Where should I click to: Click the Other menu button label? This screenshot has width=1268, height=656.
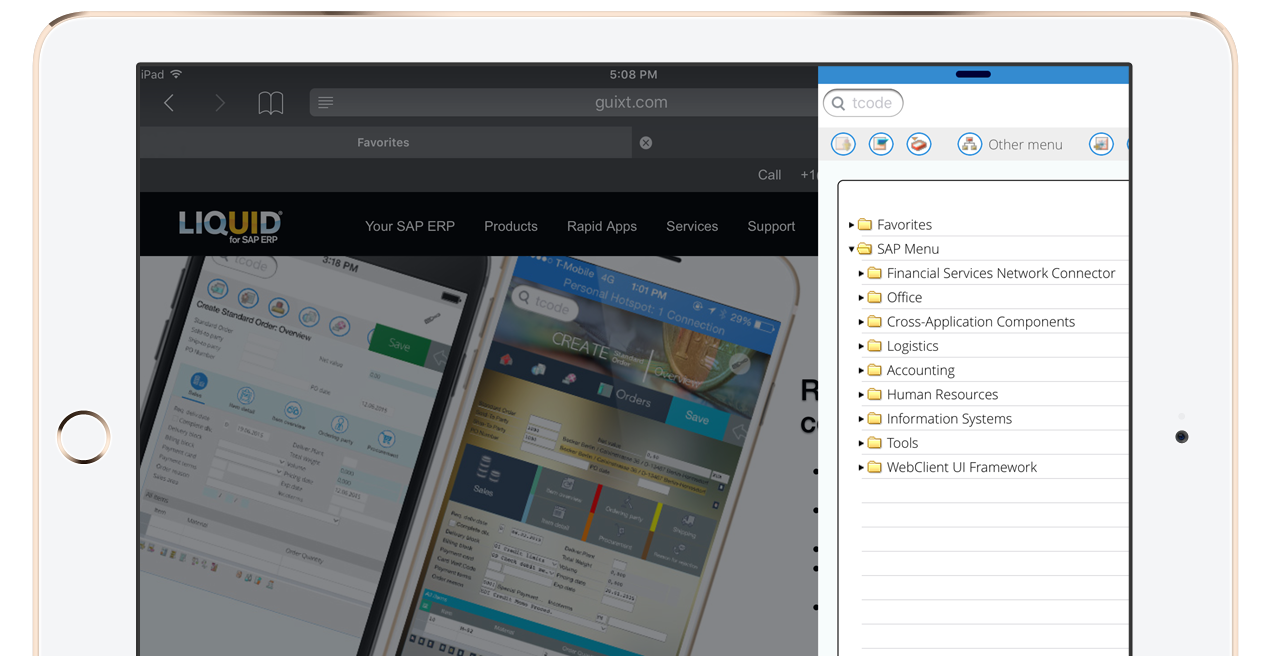[1025, 144]
